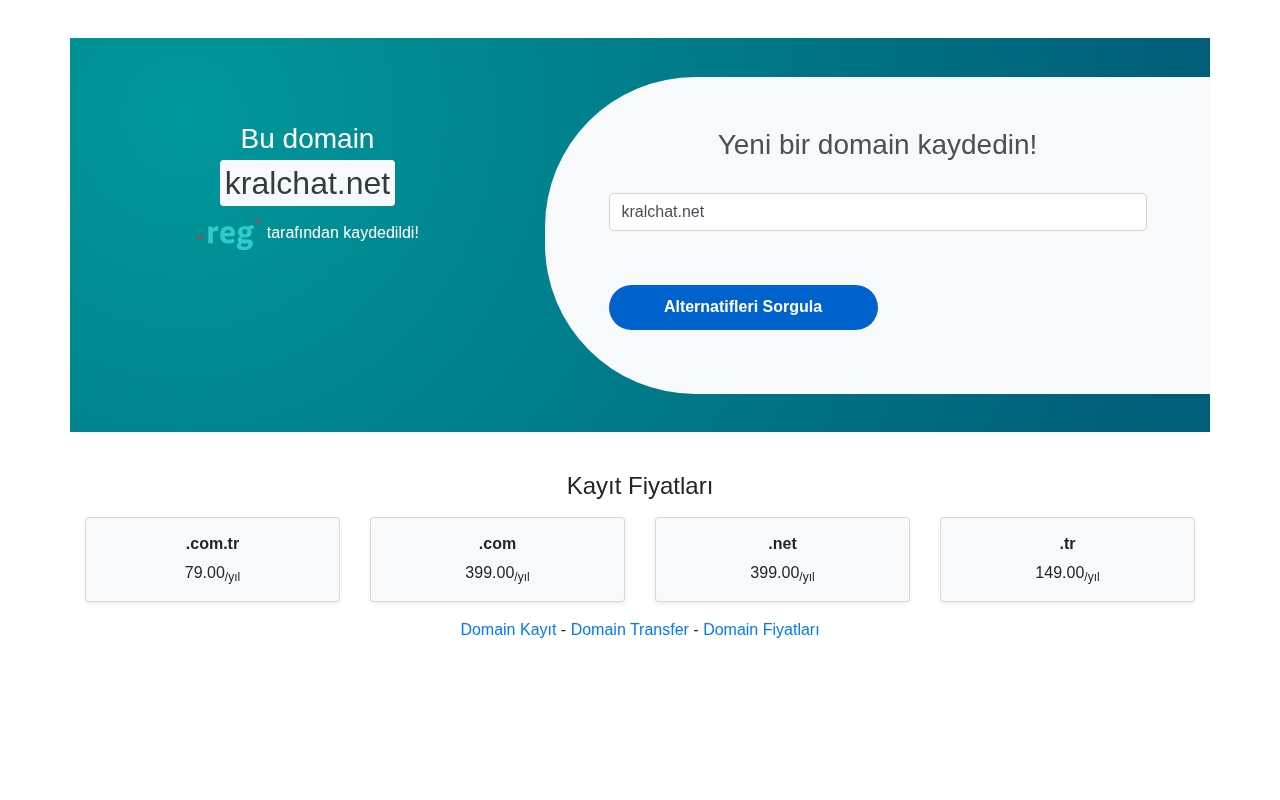Select the .tr pricing card title
Viewport: 1280px width, 800px height.
click(1067, 544)
